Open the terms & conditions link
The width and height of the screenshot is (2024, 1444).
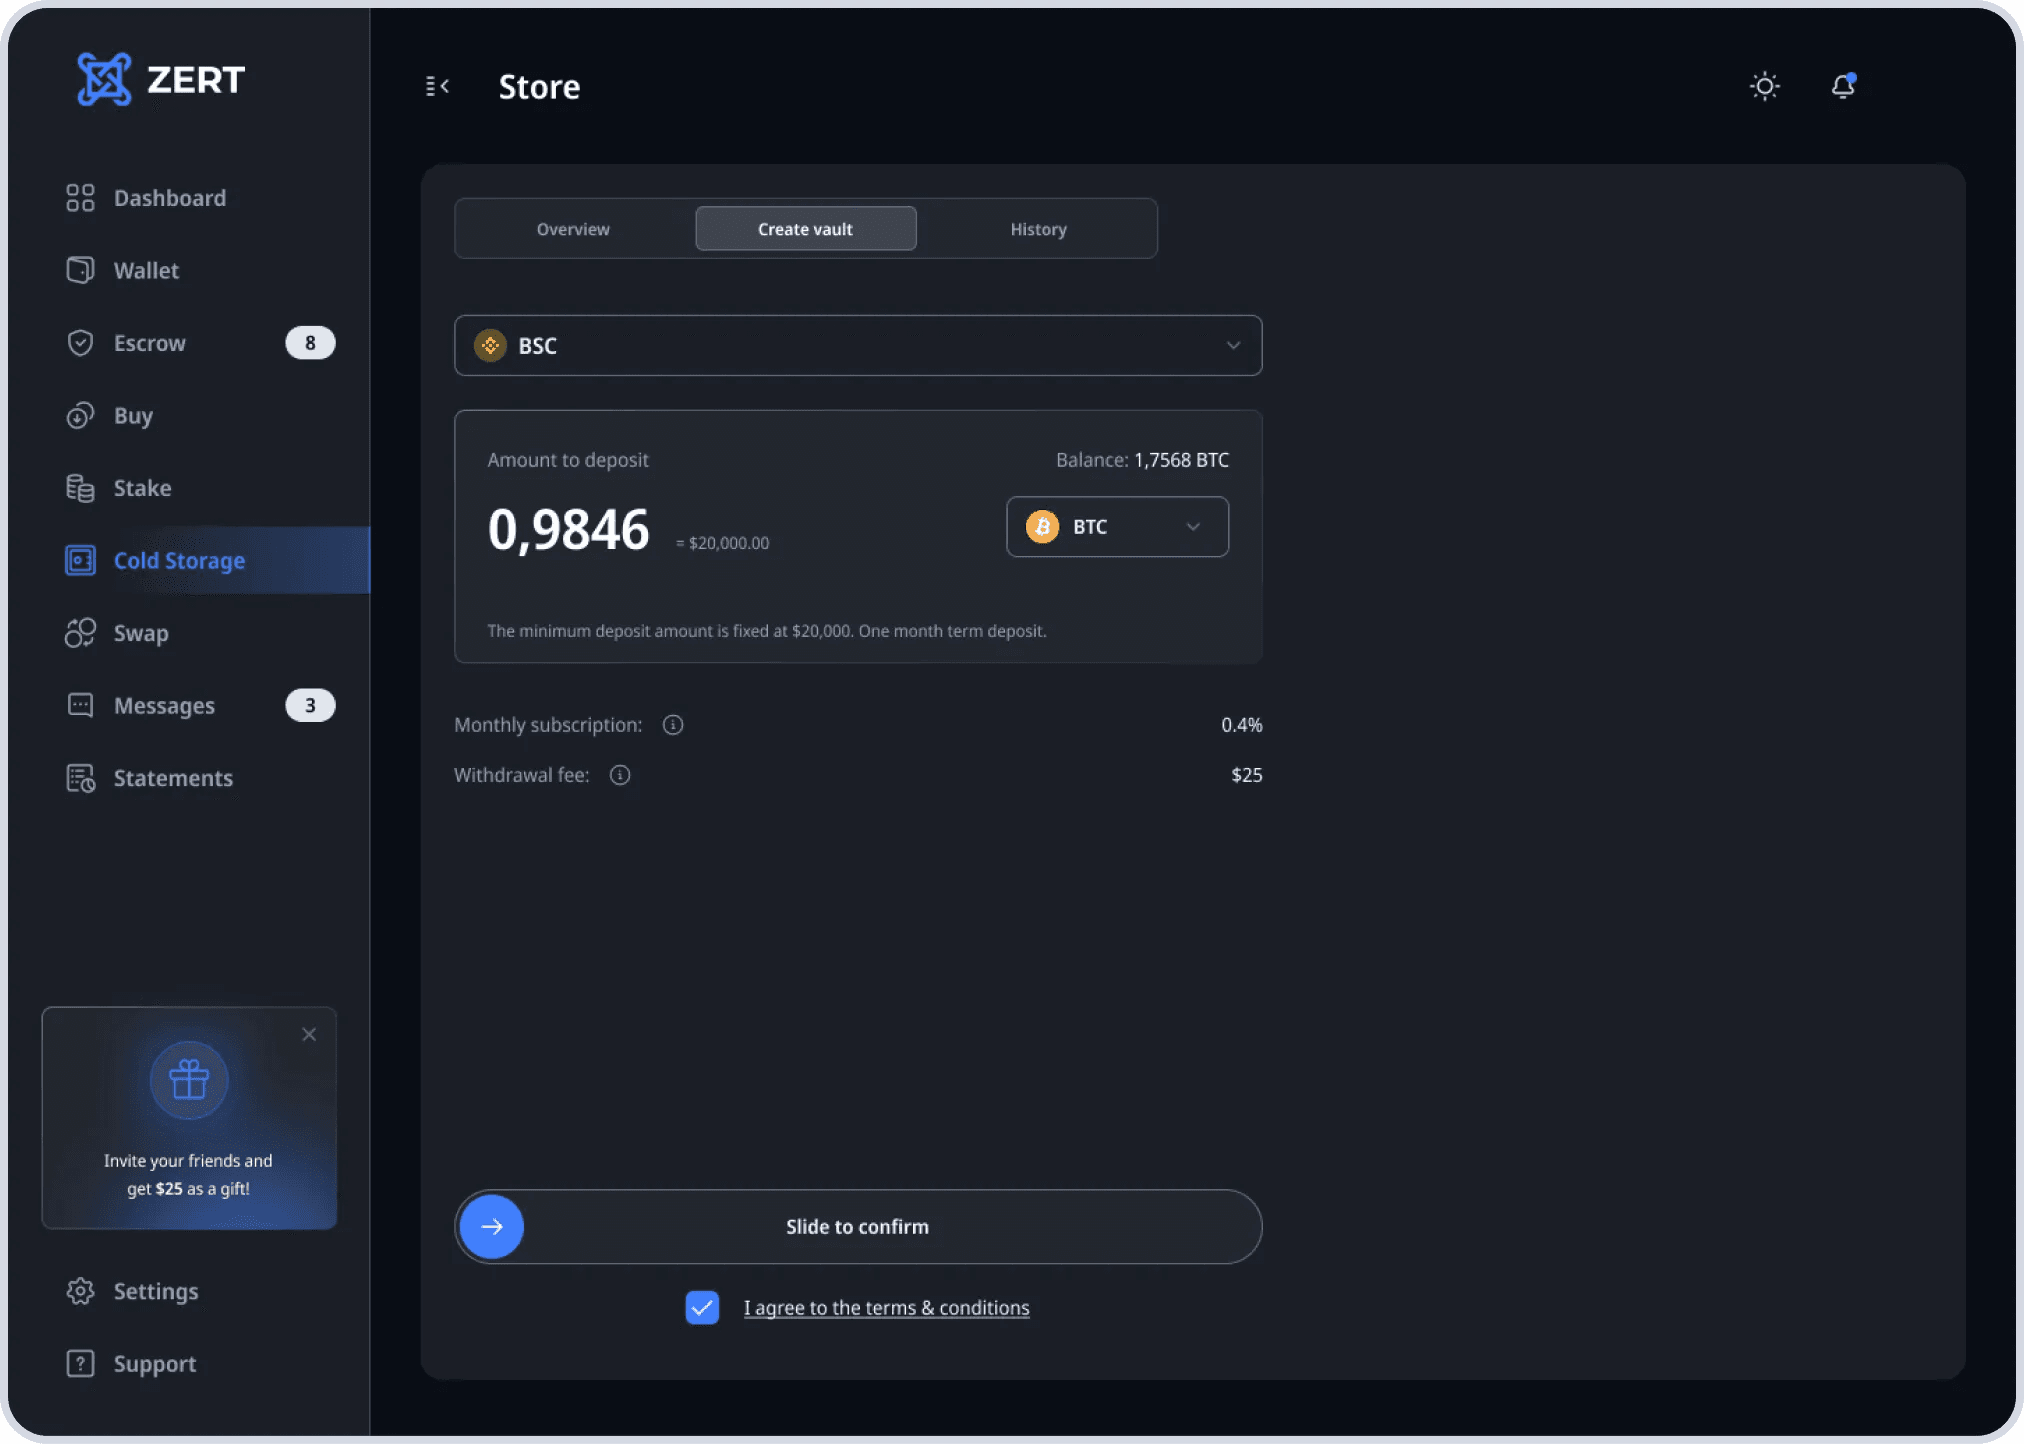[x=886, y=1308]
